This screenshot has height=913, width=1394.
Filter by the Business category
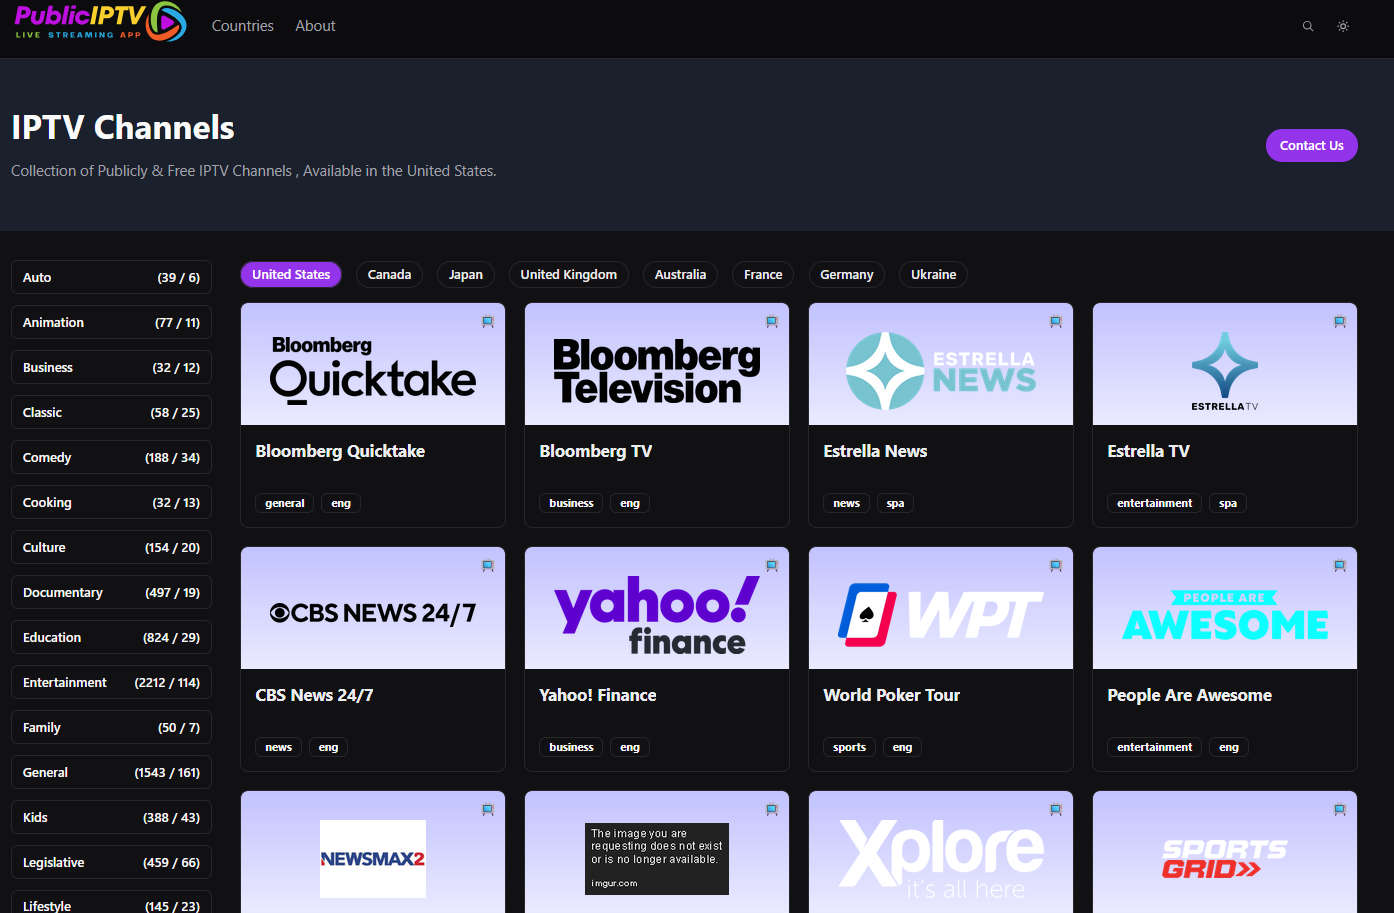(111, 367)
